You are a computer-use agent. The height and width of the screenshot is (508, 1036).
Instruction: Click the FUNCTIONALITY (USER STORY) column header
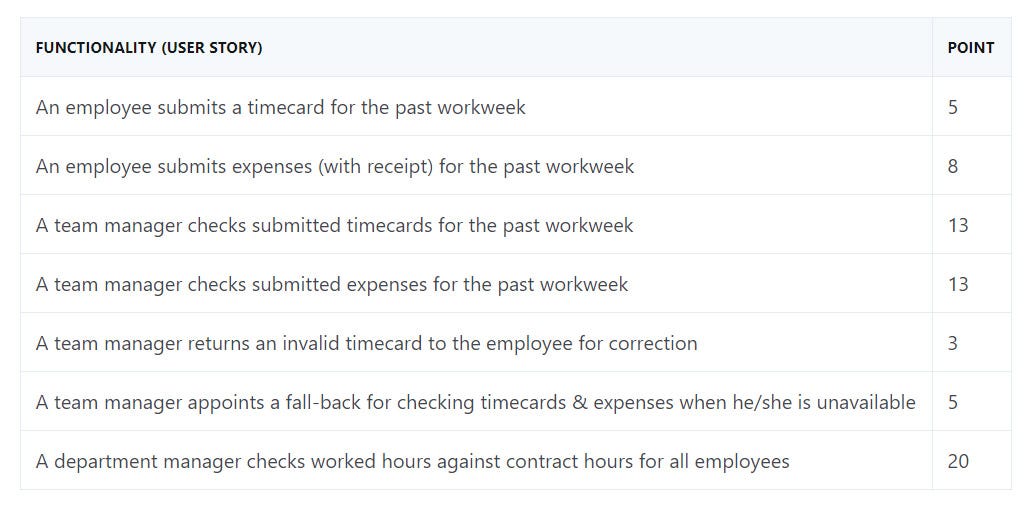coord(149,48)
